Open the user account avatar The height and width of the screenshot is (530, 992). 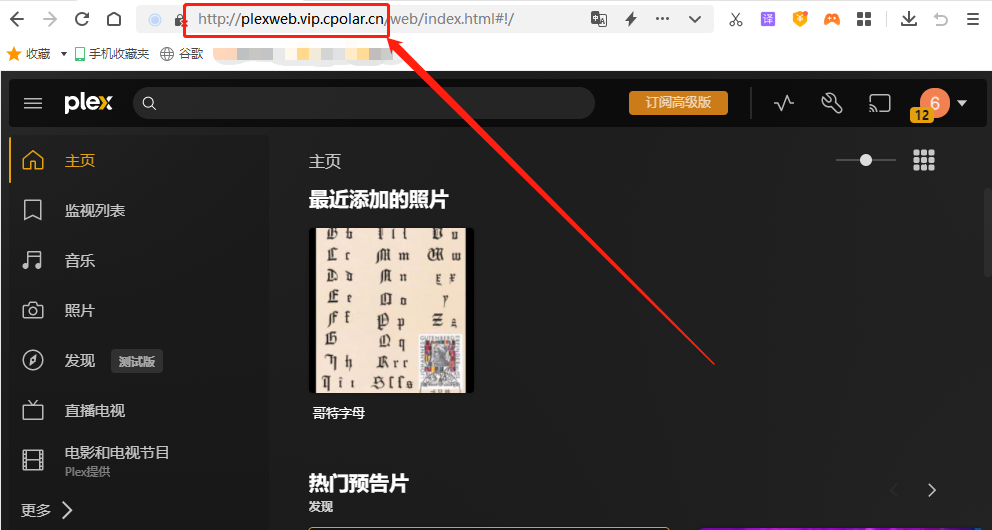[934, 103]
